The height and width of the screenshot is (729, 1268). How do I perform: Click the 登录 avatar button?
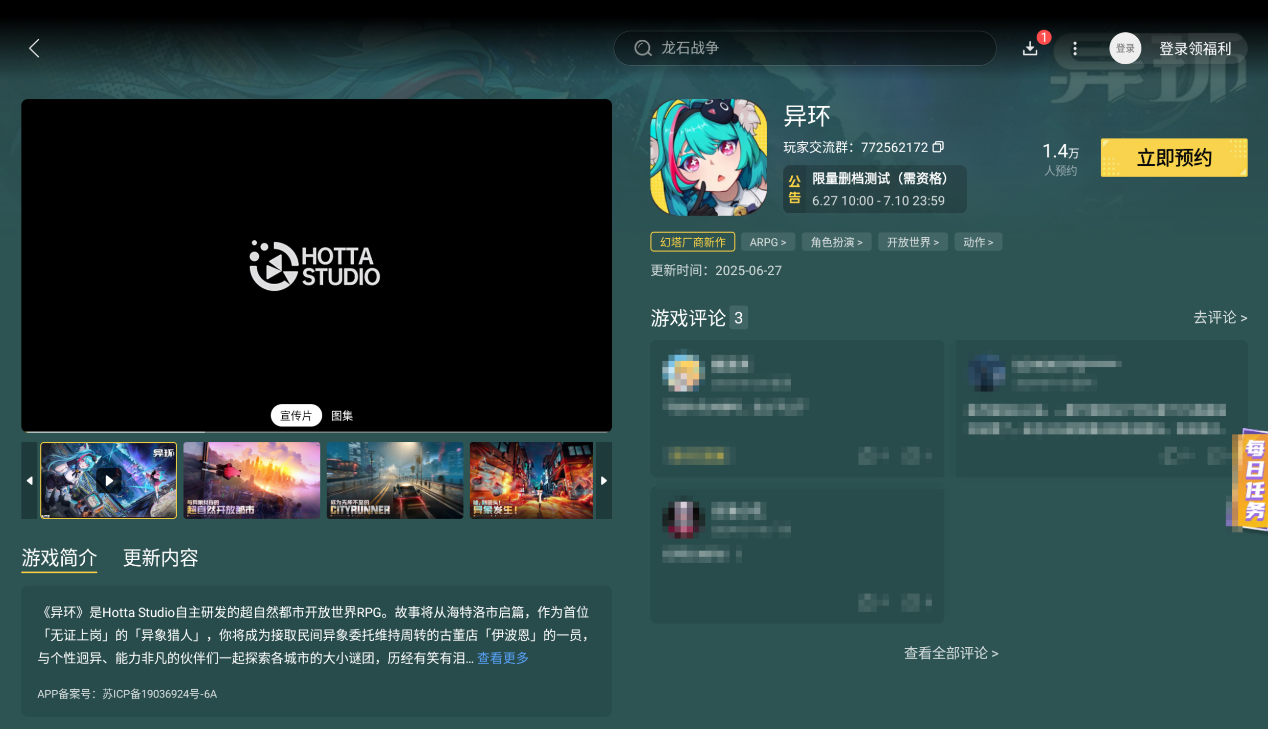(x=1125, y=48)
